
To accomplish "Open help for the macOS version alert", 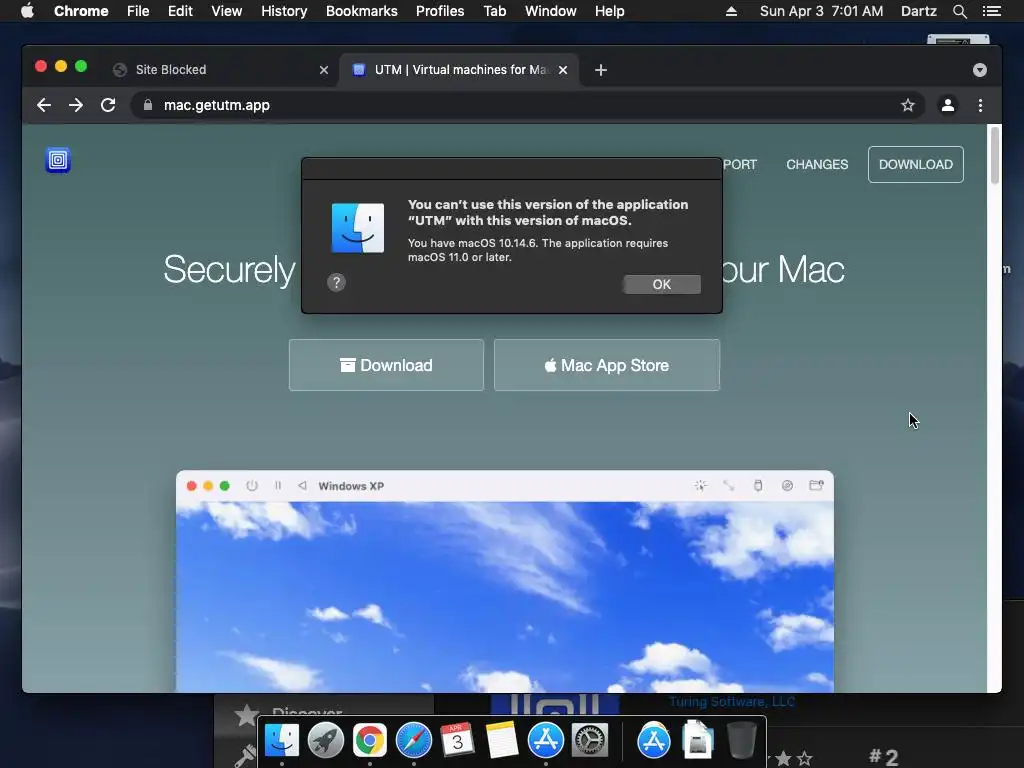I will point(336,283).
